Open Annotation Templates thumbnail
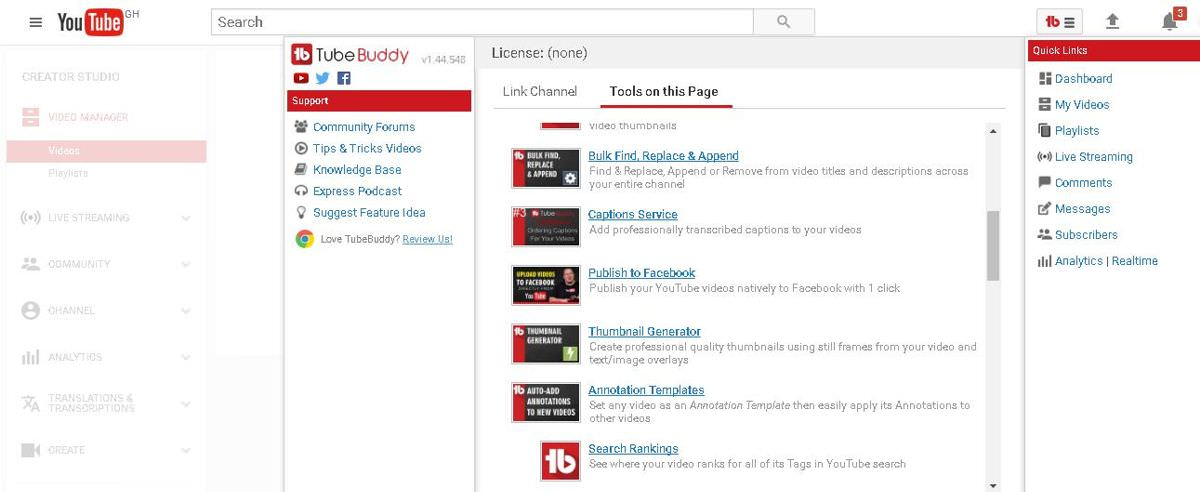Viewport: 1200px width, 492px height. [546, 402]
